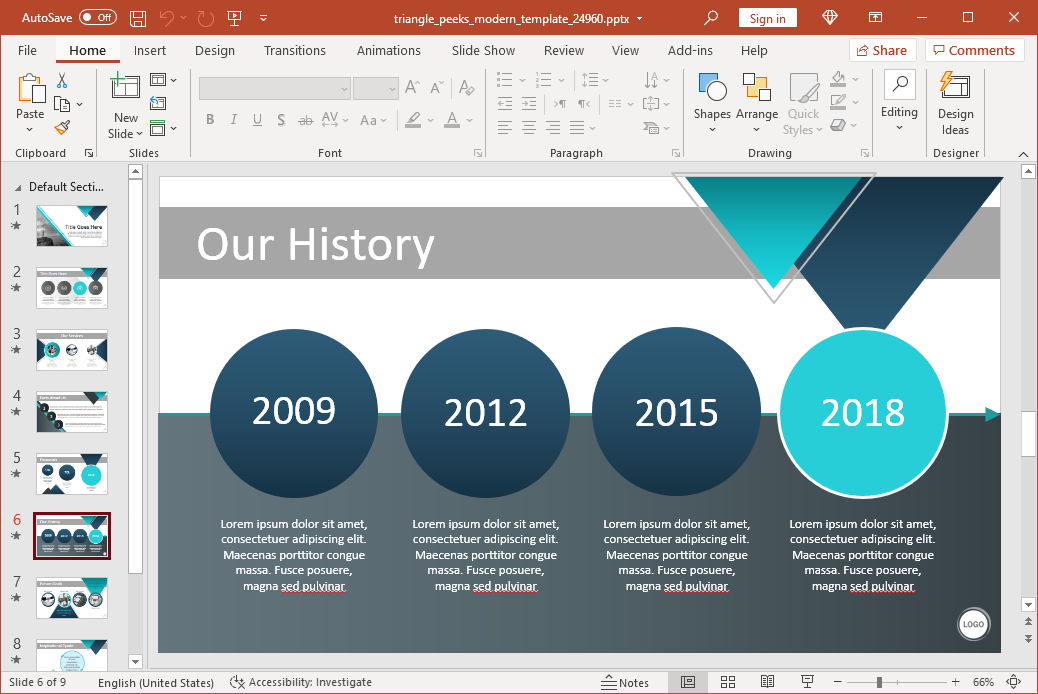Image resolution: width=1038 pixels, height=694 pixels.
Task: Select the Format Painter brush icon
Action: tap(62, 127)
